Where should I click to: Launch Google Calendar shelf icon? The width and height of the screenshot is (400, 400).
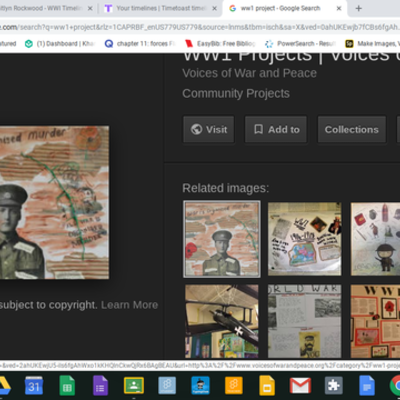click(x=34, y=386)
